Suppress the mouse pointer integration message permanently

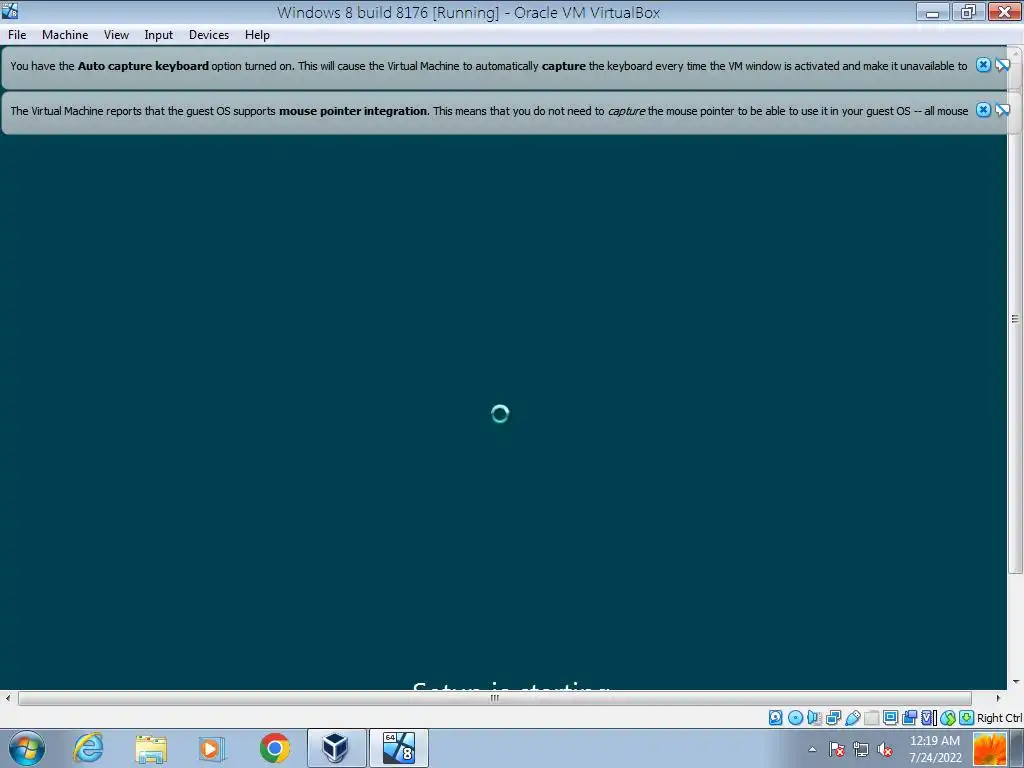pos(1002,110)
